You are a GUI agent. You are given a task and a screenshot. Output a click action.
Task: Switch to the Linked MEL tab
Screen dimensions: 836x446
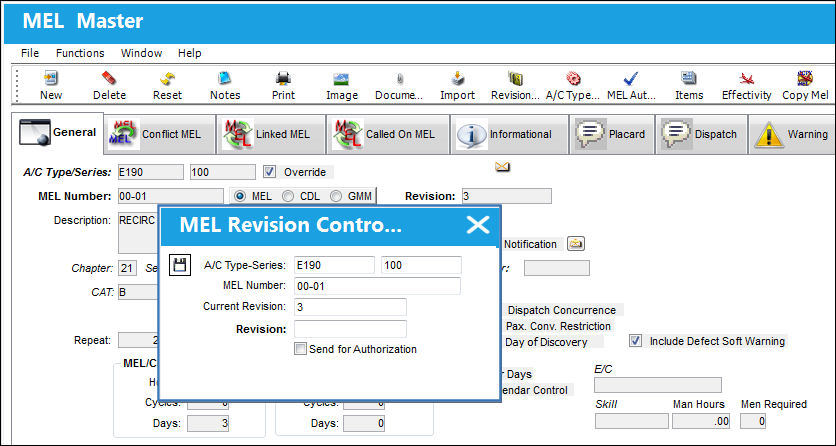click(x=271, y=134)
